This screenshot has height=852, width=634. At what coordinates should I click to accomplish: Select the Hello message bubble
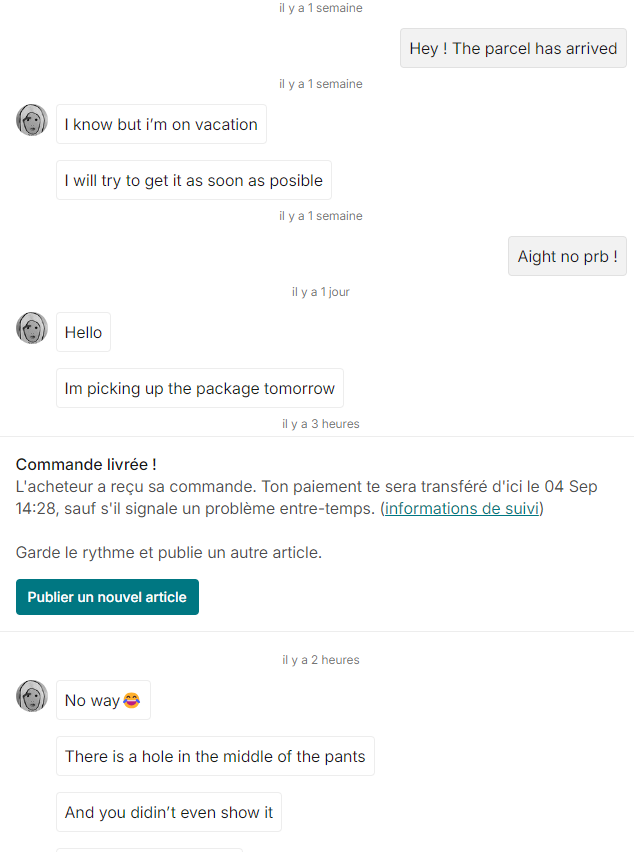[x=83, y=332]
